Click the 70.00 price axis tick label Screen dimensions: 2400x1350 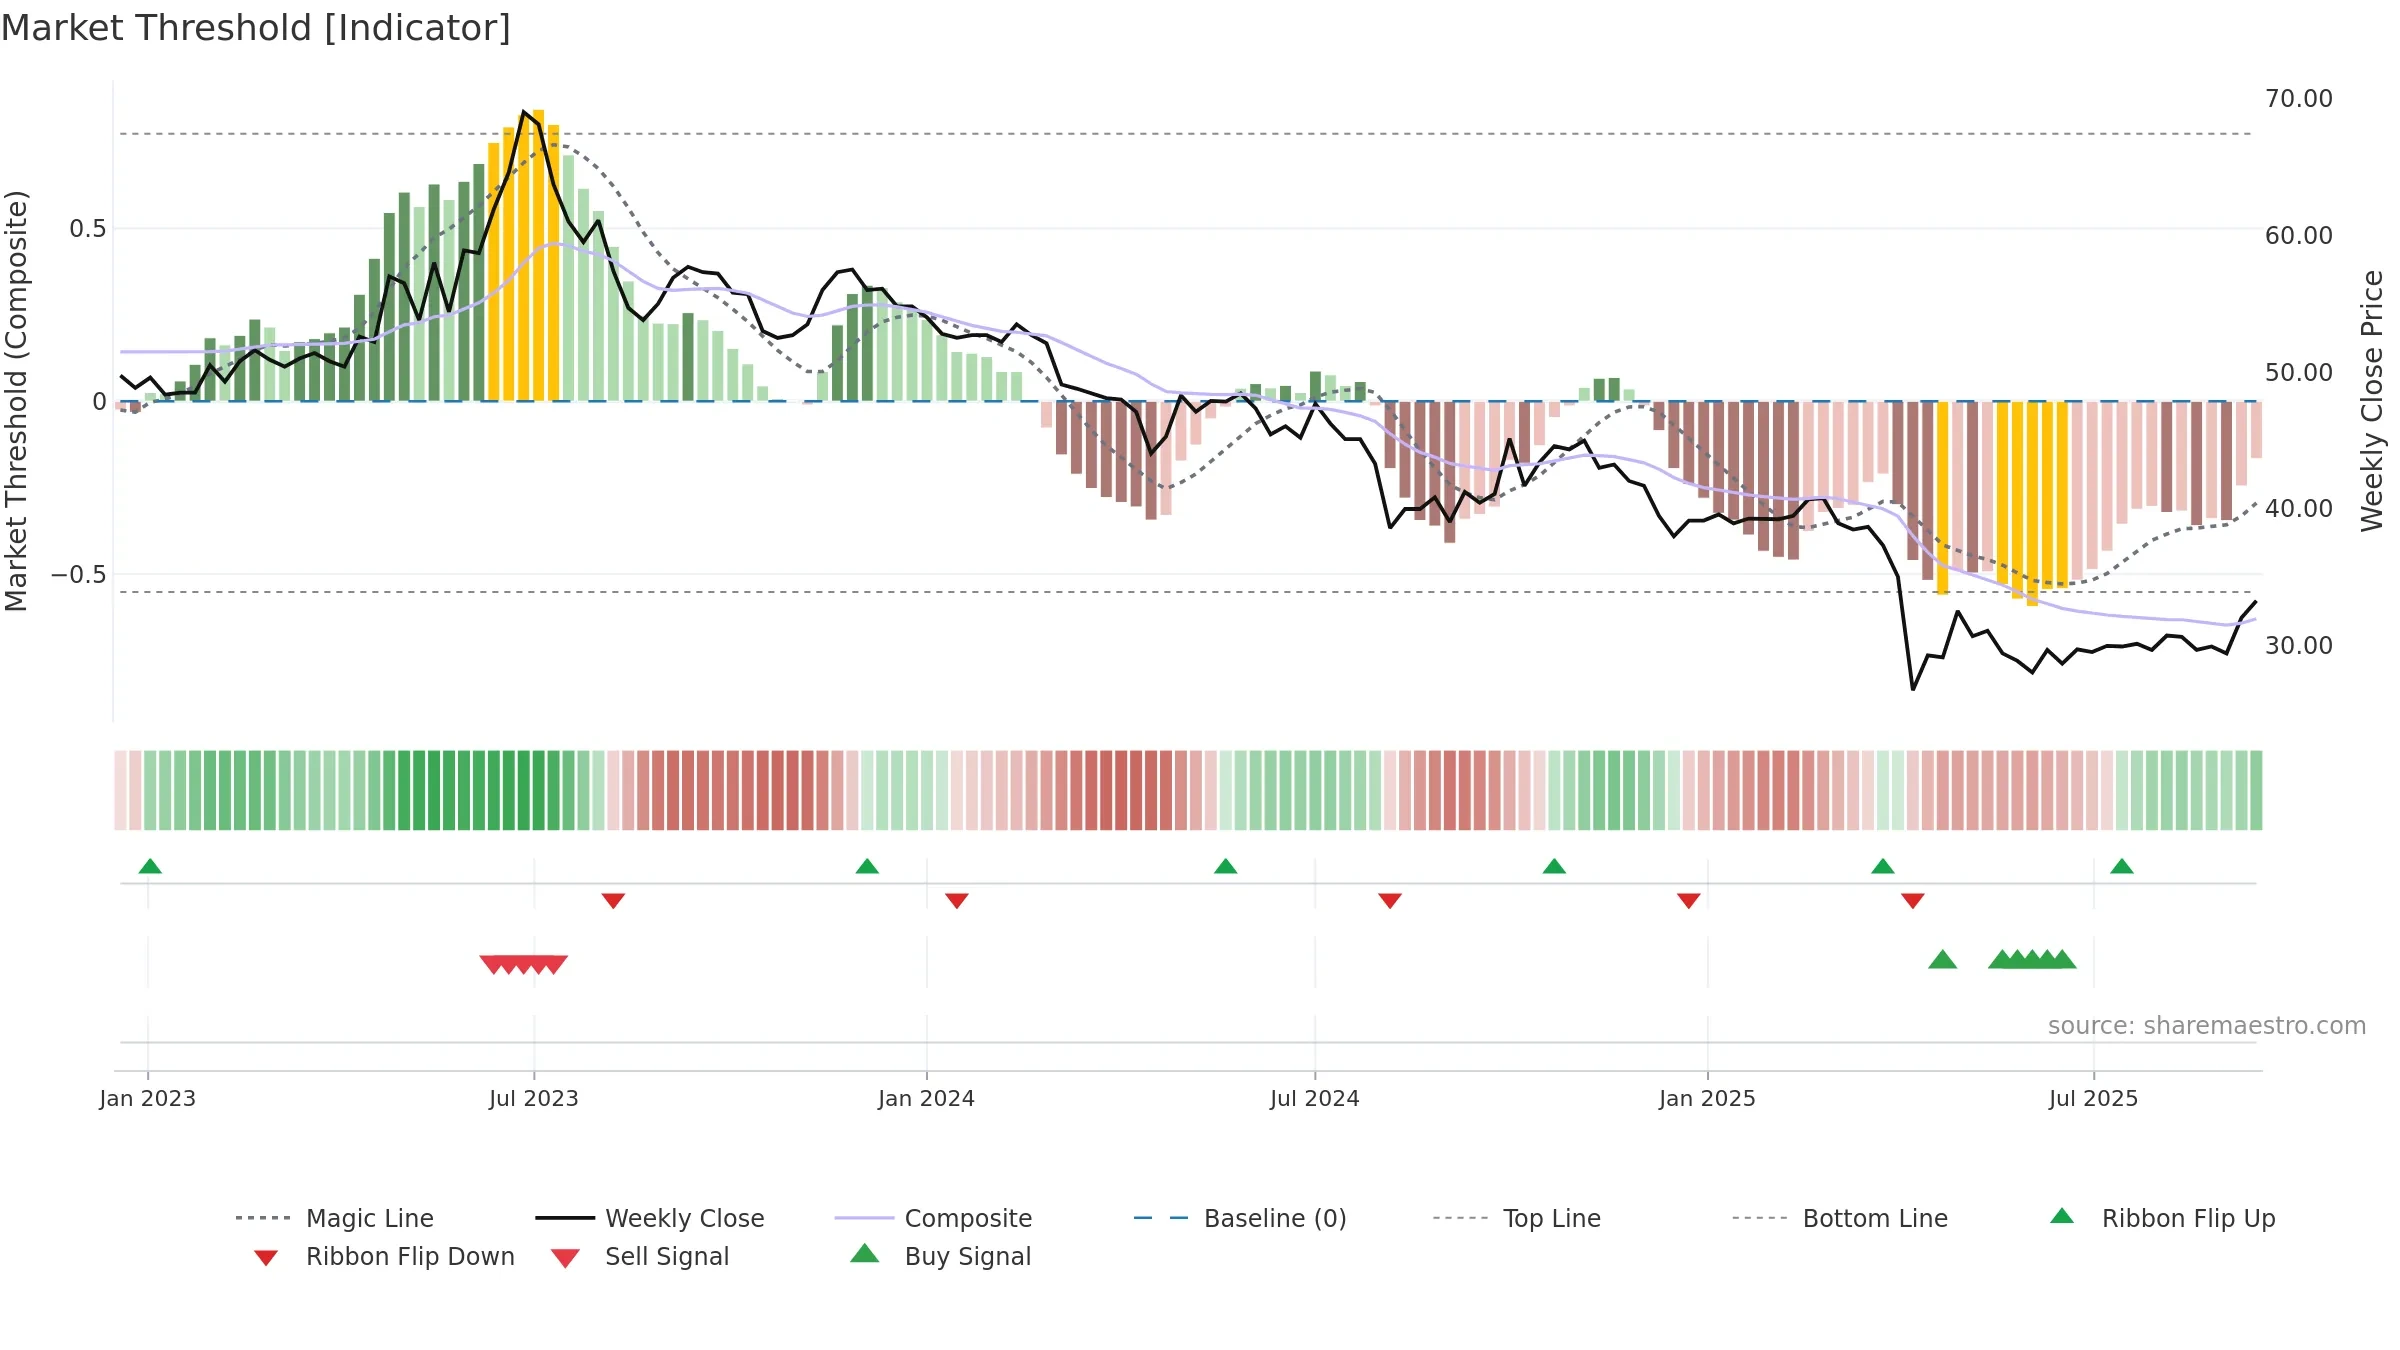click(2299, 98)
